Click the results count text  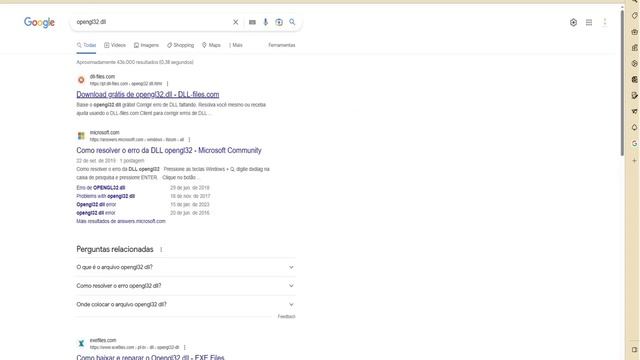(135, 62)
